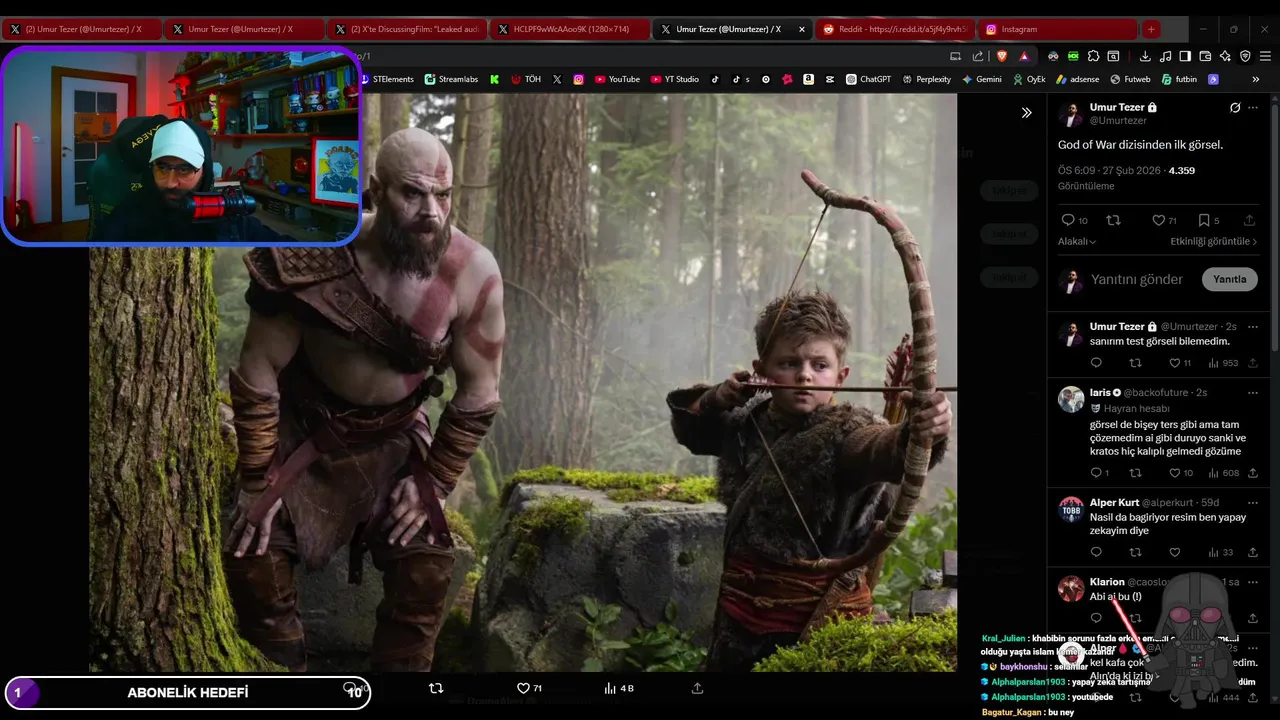1280x720 pixels.
Task: Open views stat 953 on Umur Tezer reply
Action: tap(1223, 363)
